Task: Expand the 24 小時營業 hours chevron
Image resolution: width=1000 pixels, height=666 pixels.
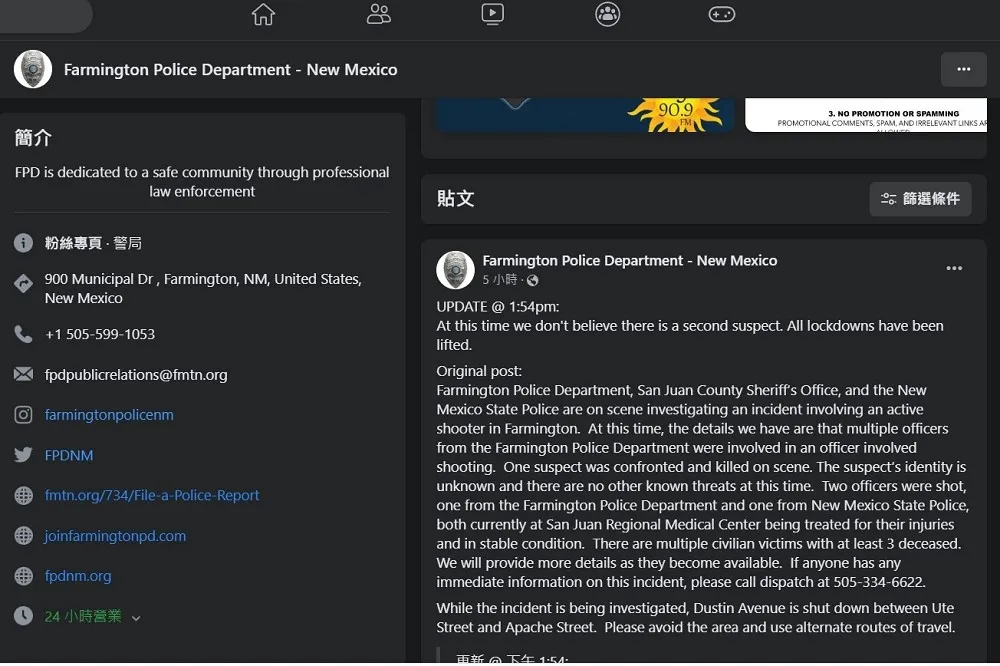Action: [136, 618]
